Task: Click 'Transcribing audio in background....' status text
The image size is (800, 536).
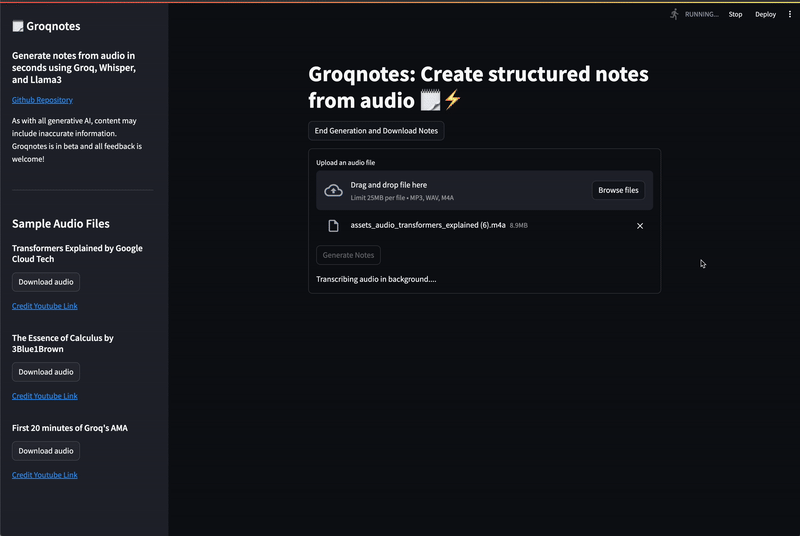Action: [x=376, y=279]
